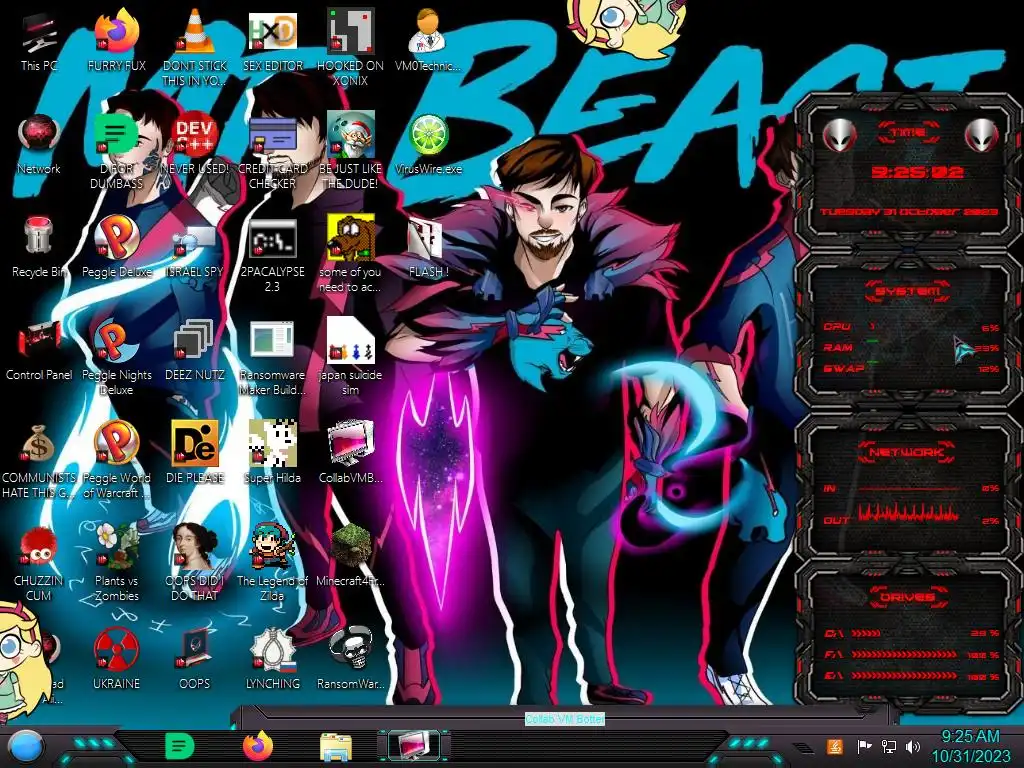Select the Ransomware Maker Build... icon
The height and width of the screenshot is (768, 1024).
pos(272,341)
